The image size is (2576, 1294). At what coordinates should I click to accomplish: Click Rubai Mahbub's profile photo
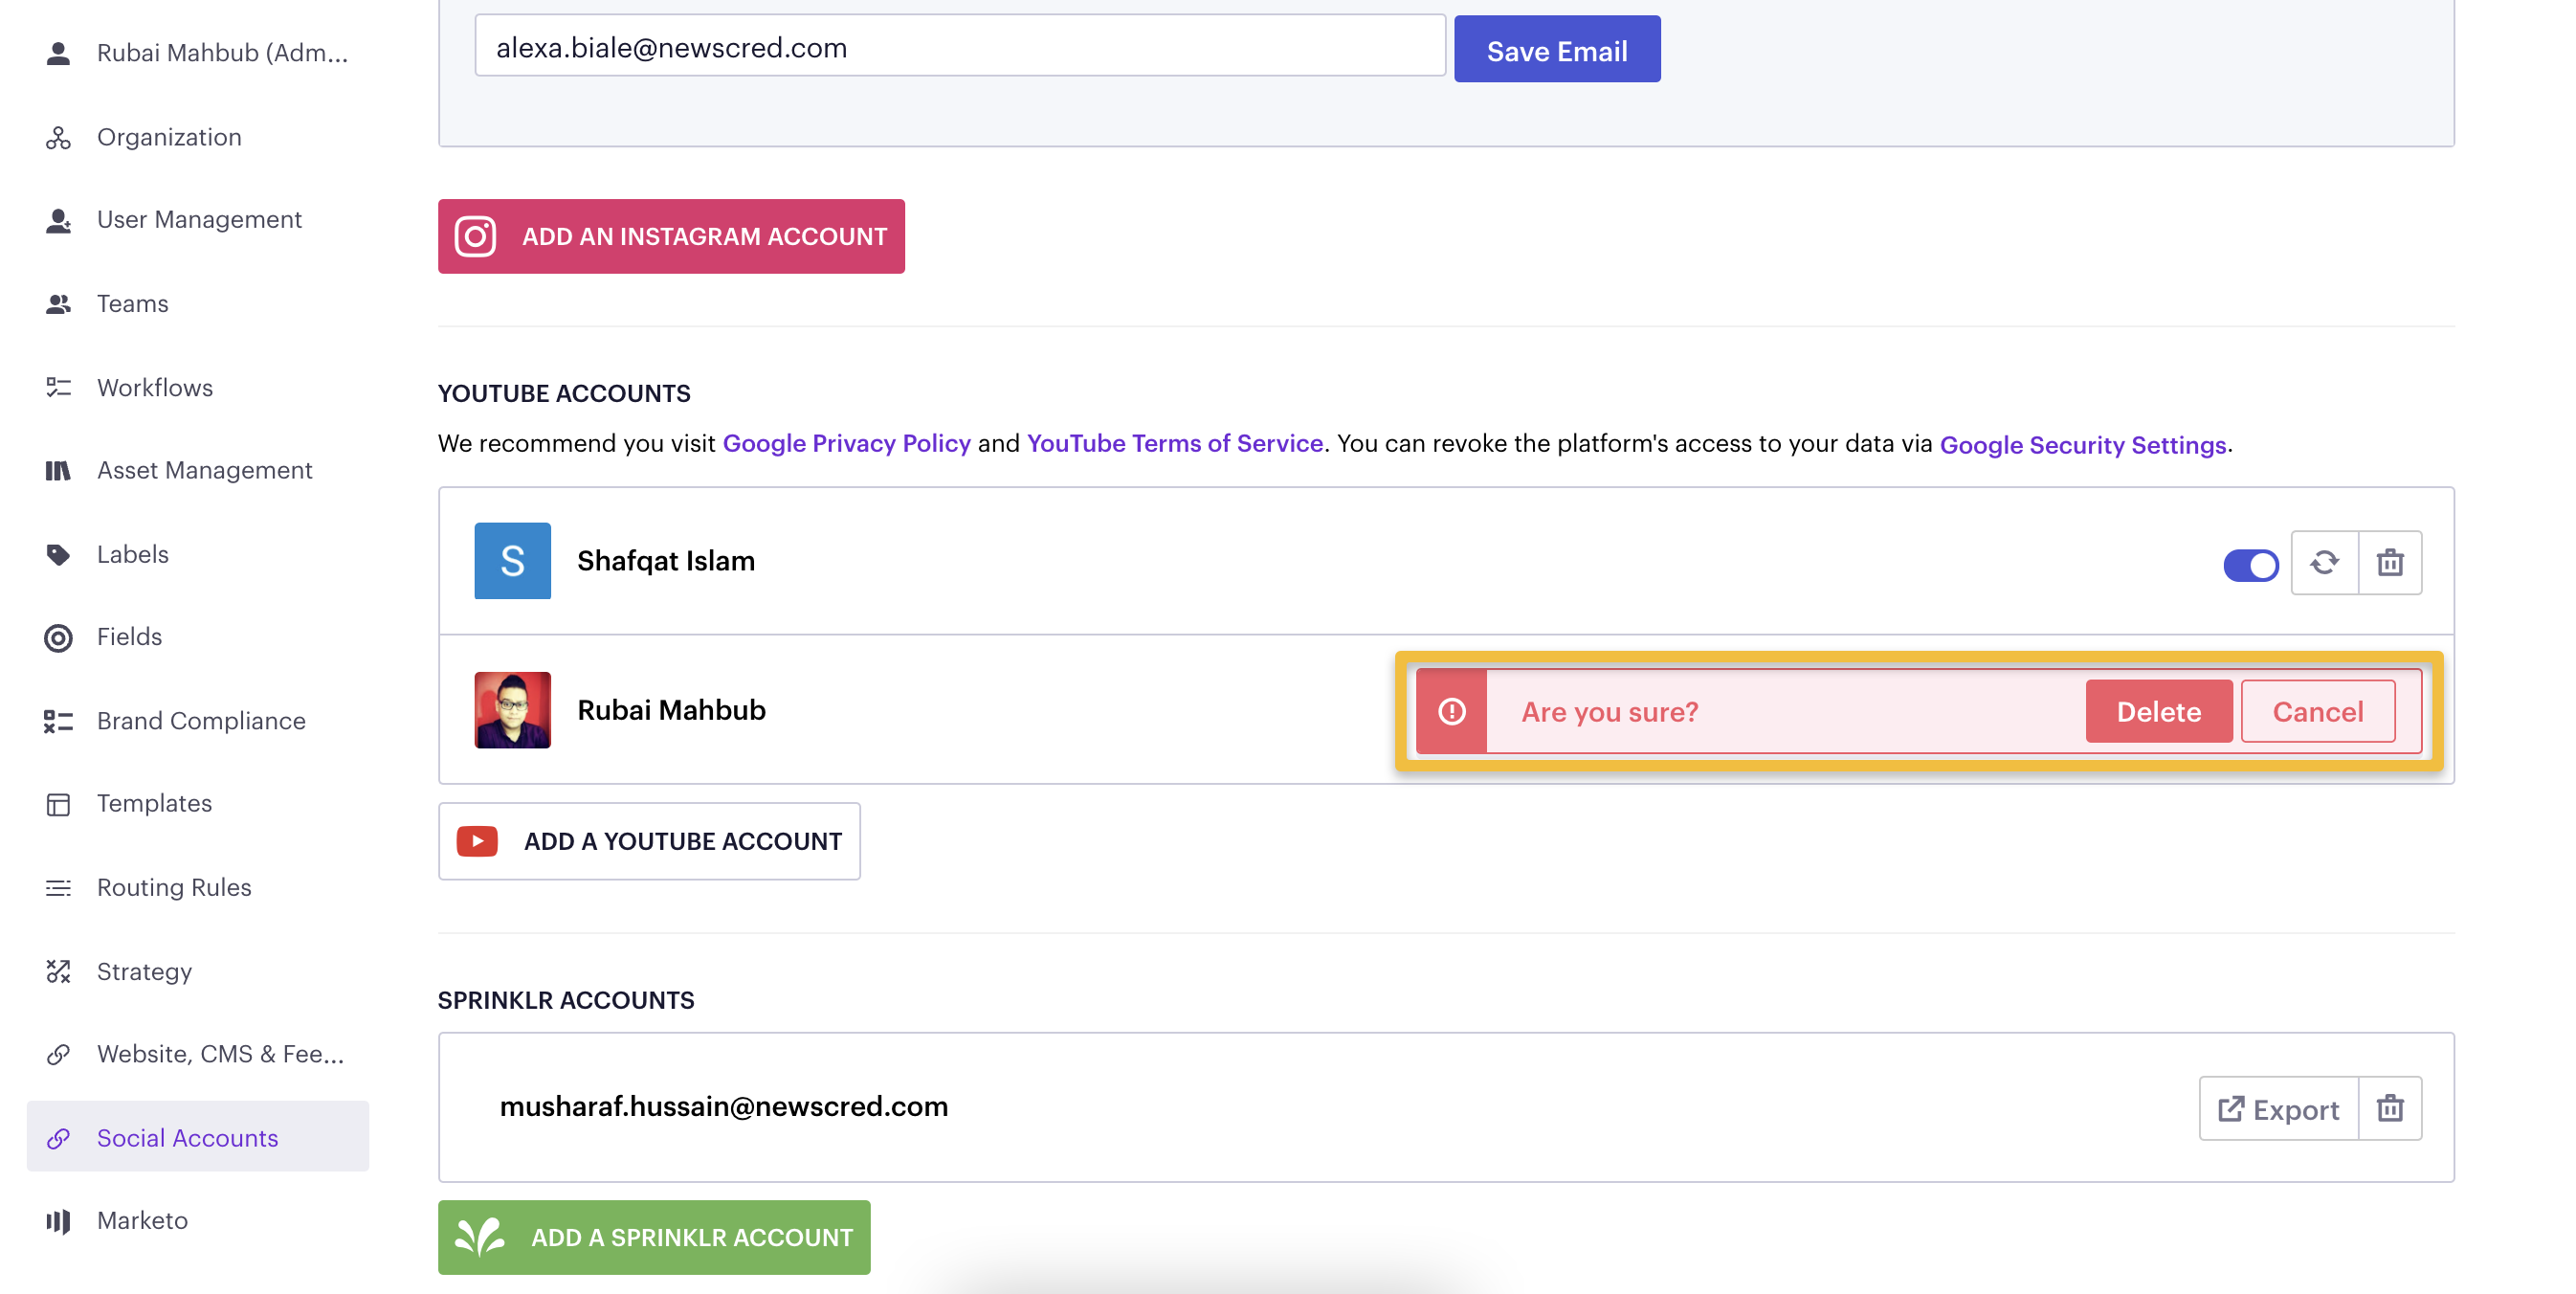[512, 710]
